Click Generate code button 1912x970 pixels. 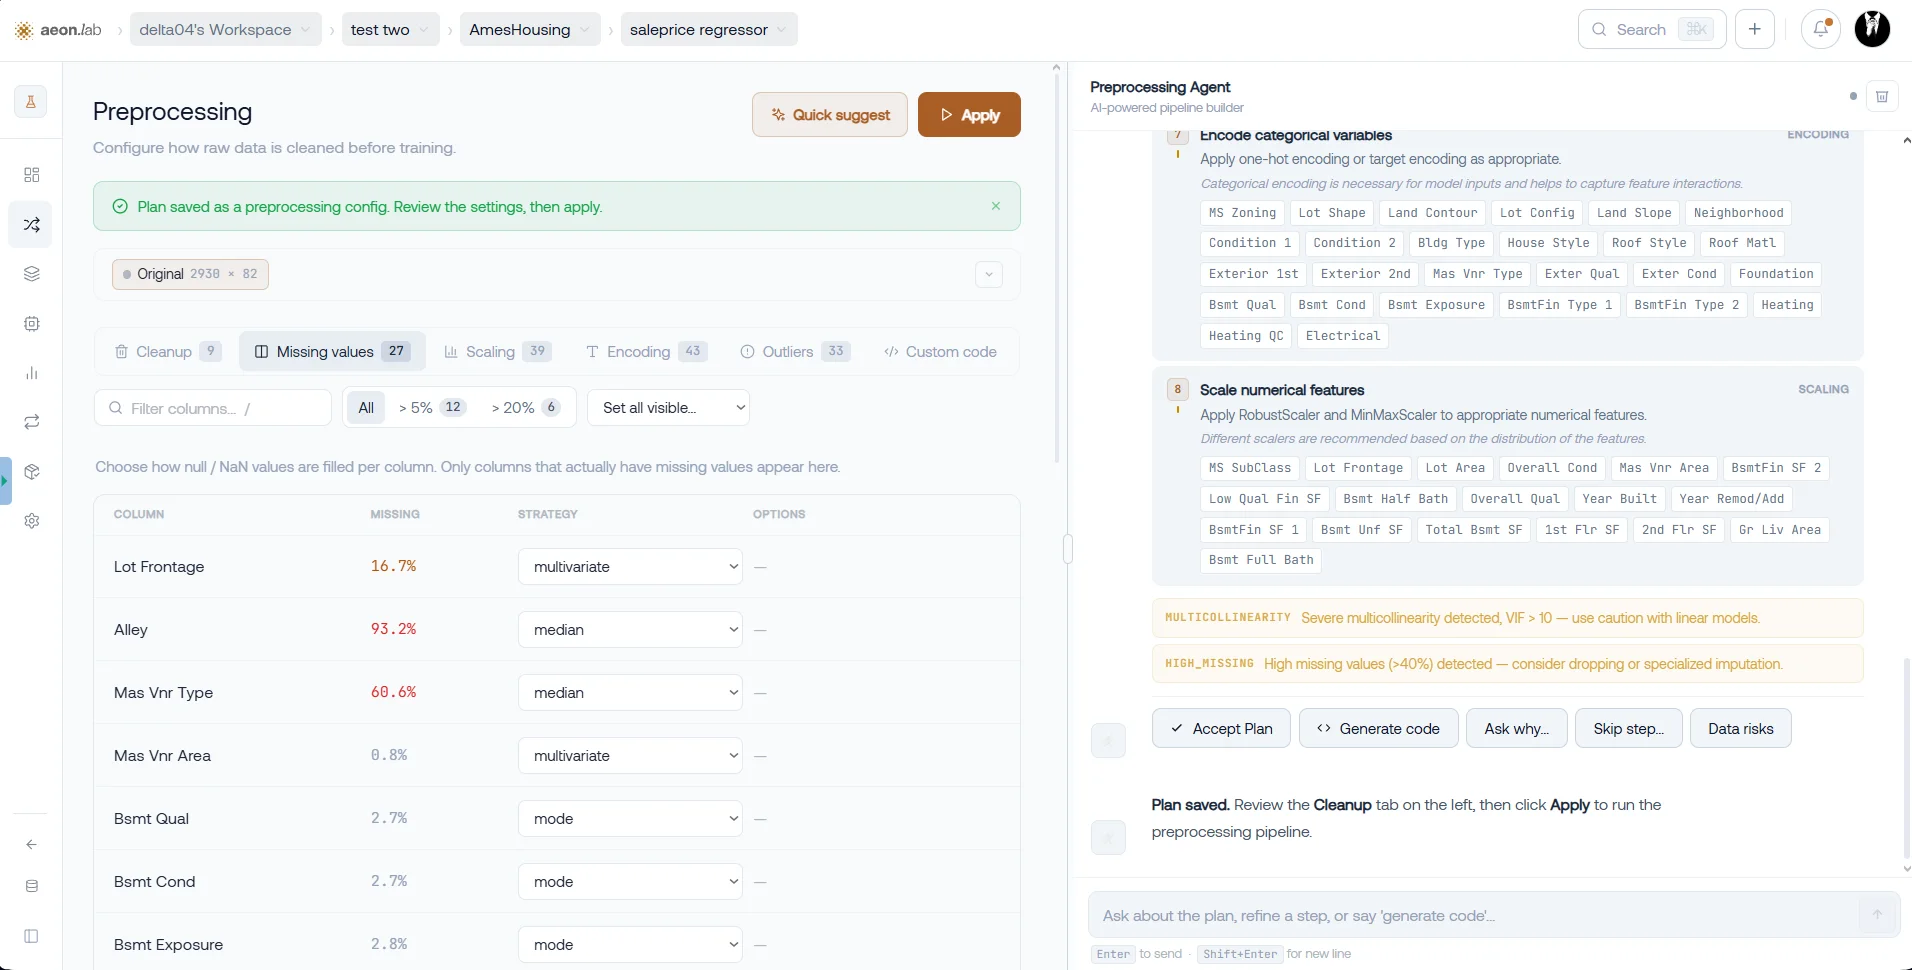pyautogui.click(x=1378, y=729)
